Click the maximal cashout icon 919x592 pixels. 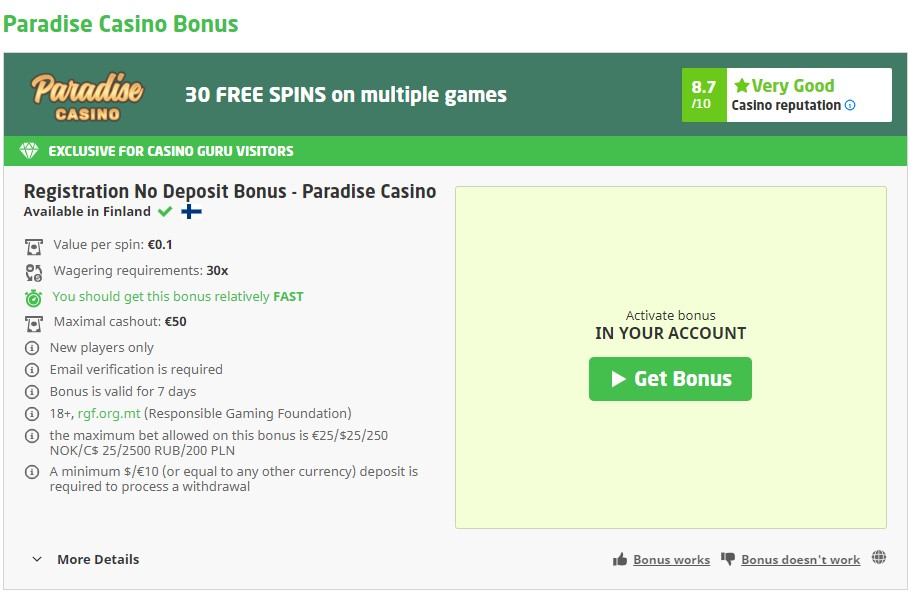click(34, 322)
